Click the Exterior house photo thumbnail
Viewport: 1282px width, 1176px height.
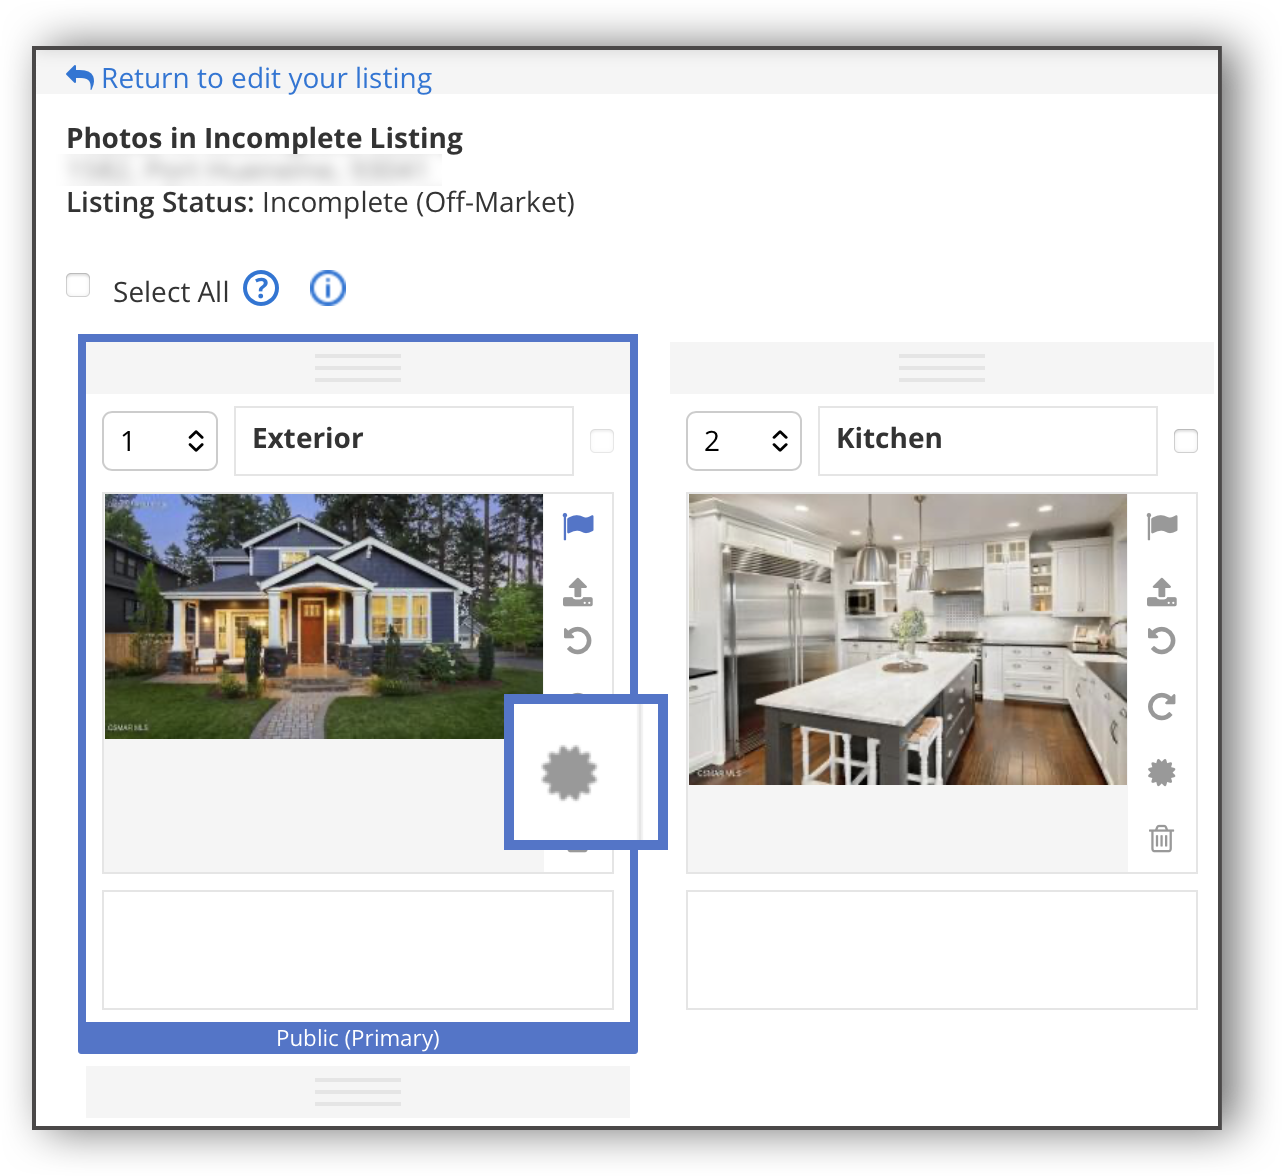[324, 616]
